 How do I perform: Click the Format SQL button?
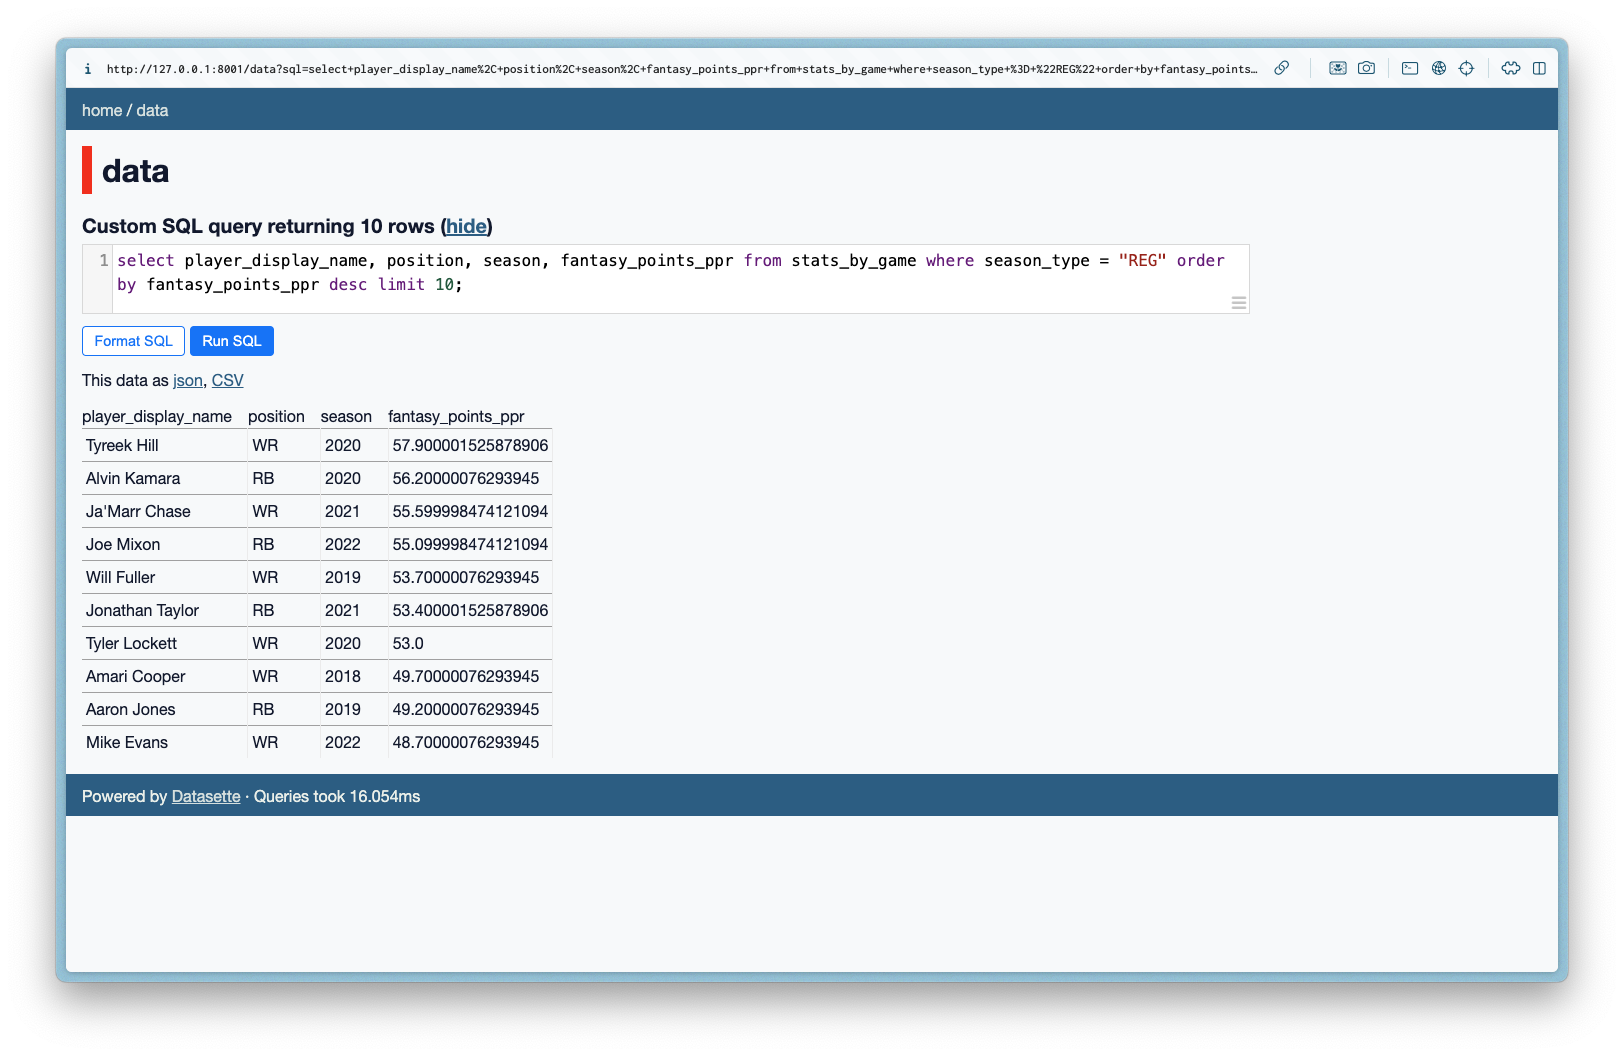pos(133,341)
